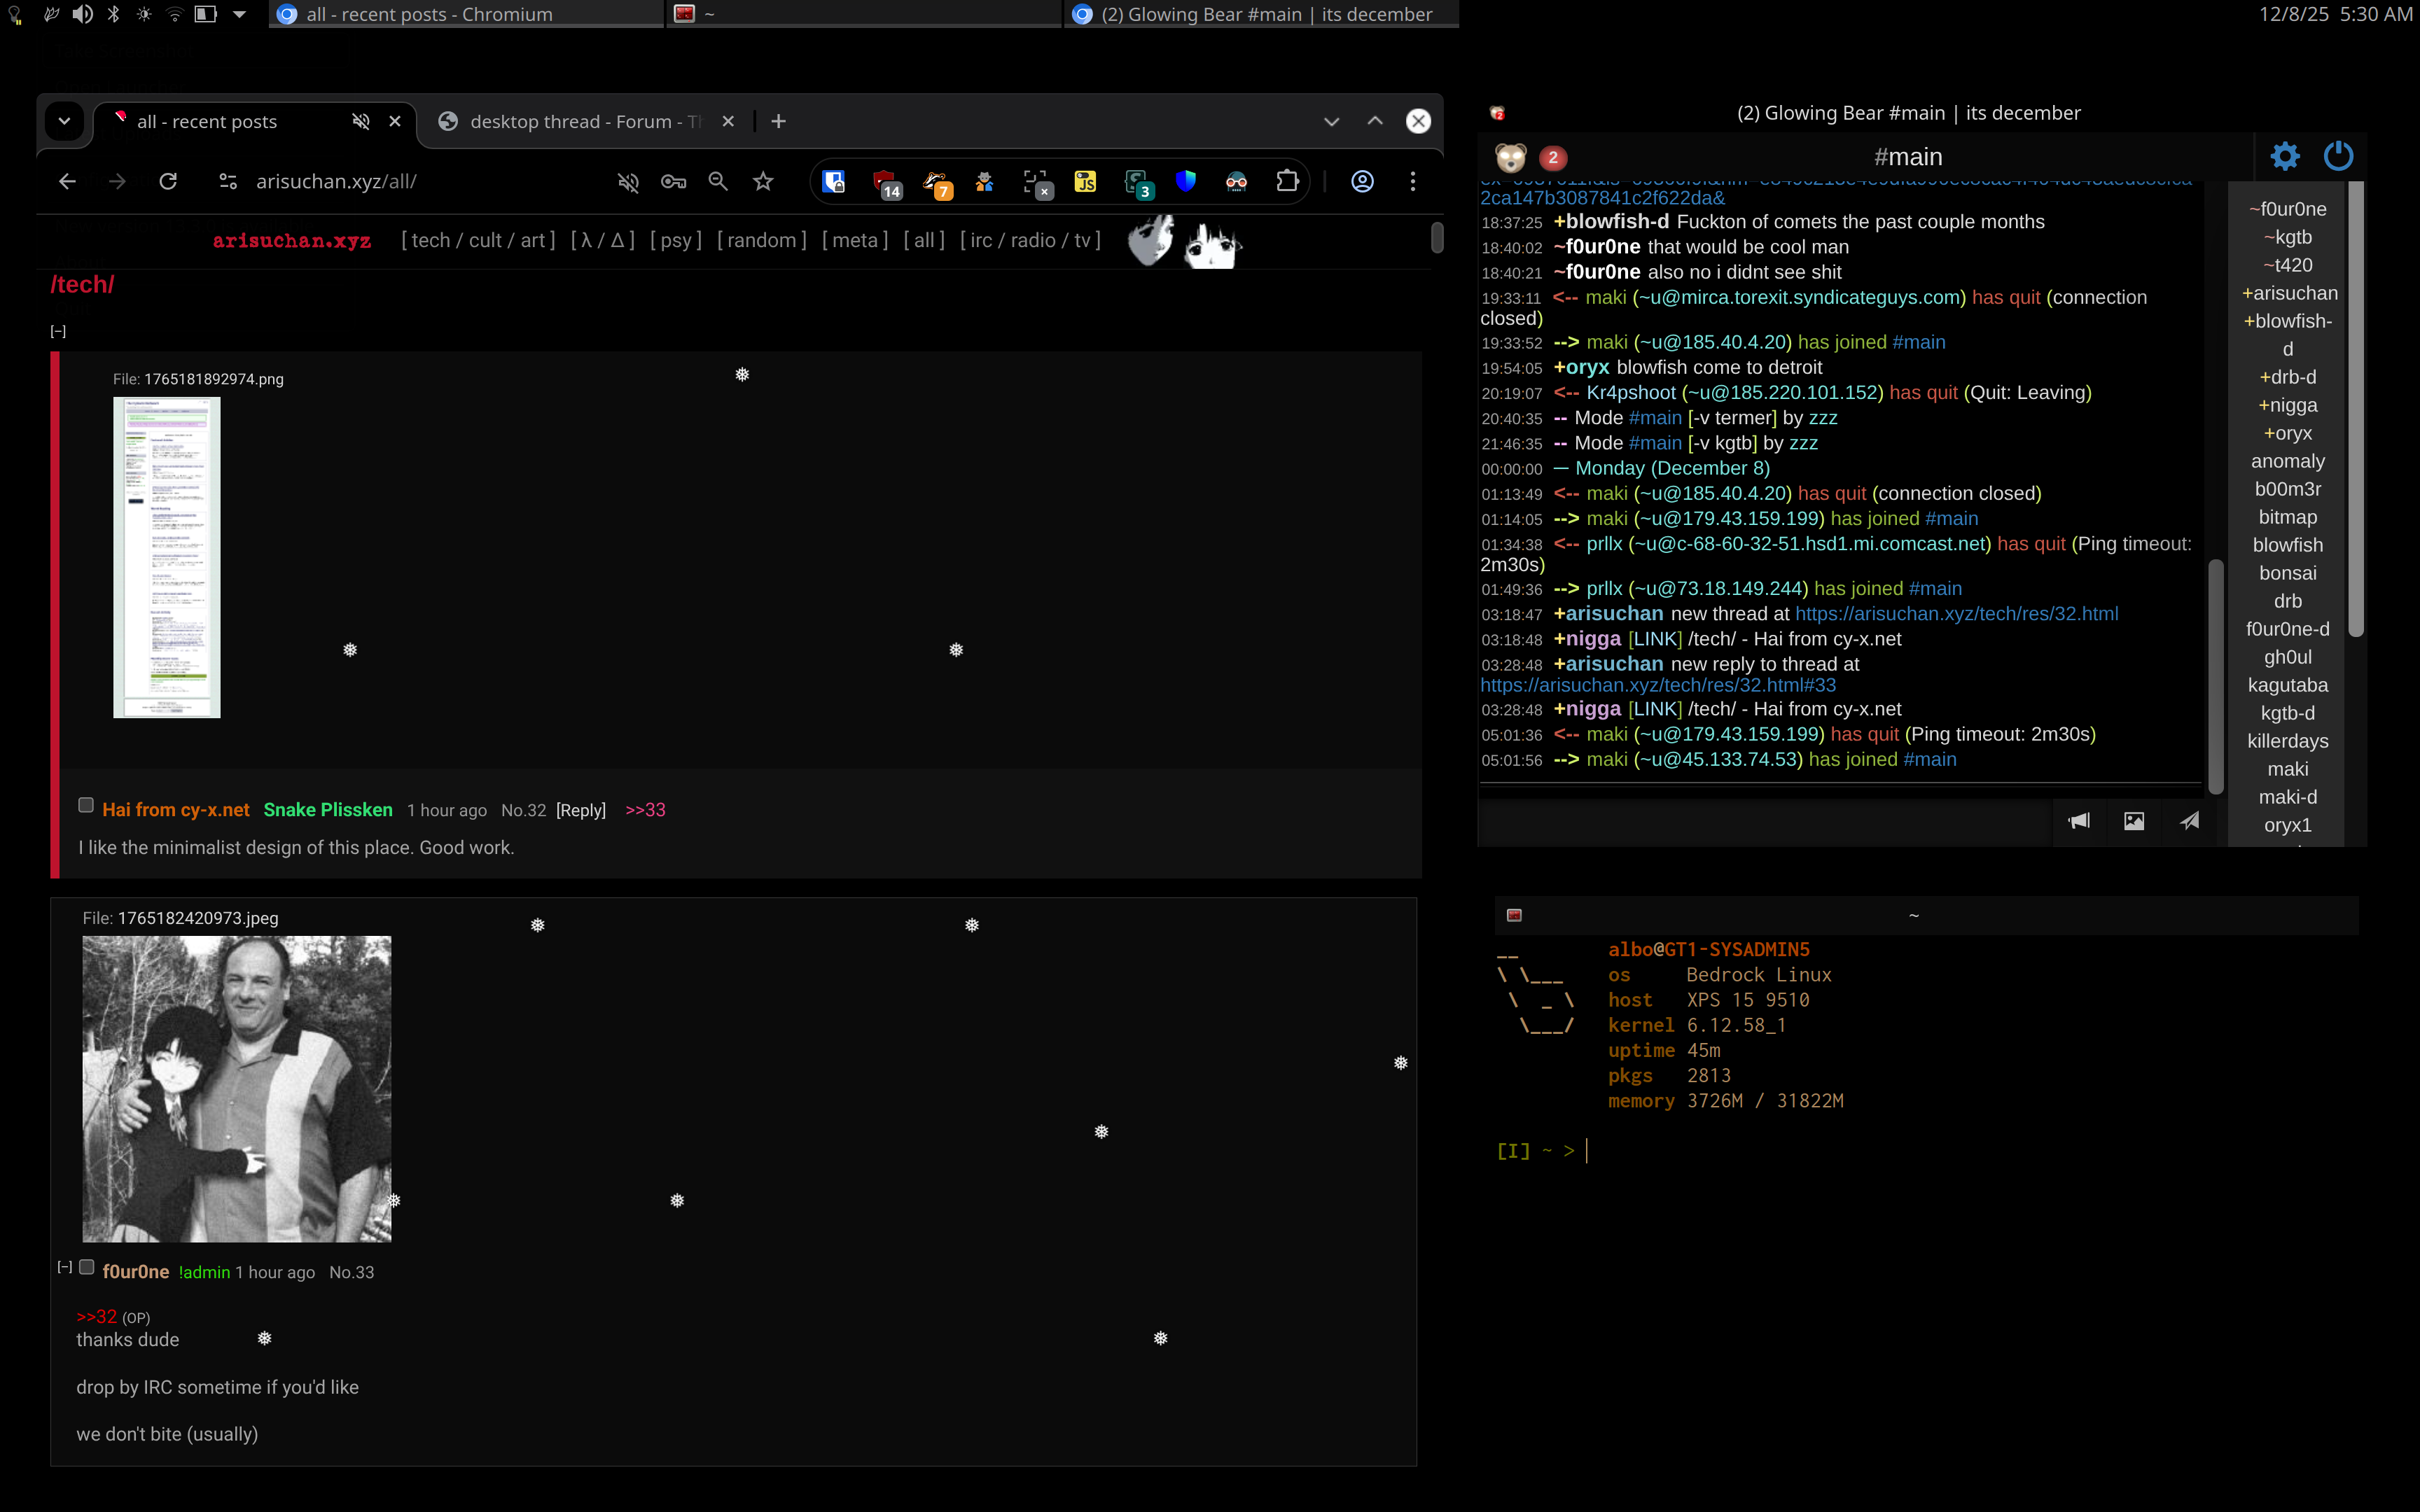Click the red unread count badge

coord(1552,157)
